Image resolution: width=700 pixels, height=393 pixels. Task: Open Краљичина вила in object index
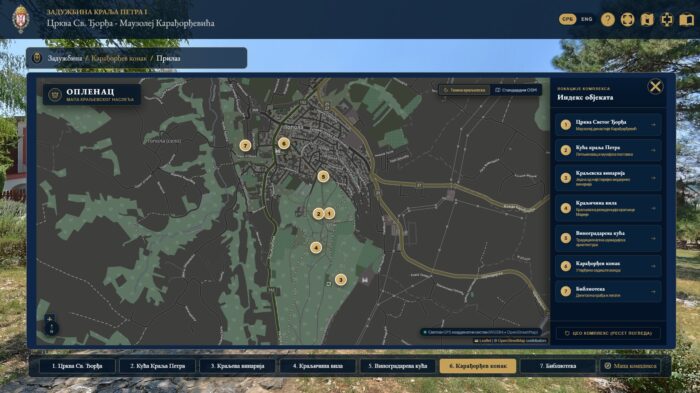(x=608, y=208)
